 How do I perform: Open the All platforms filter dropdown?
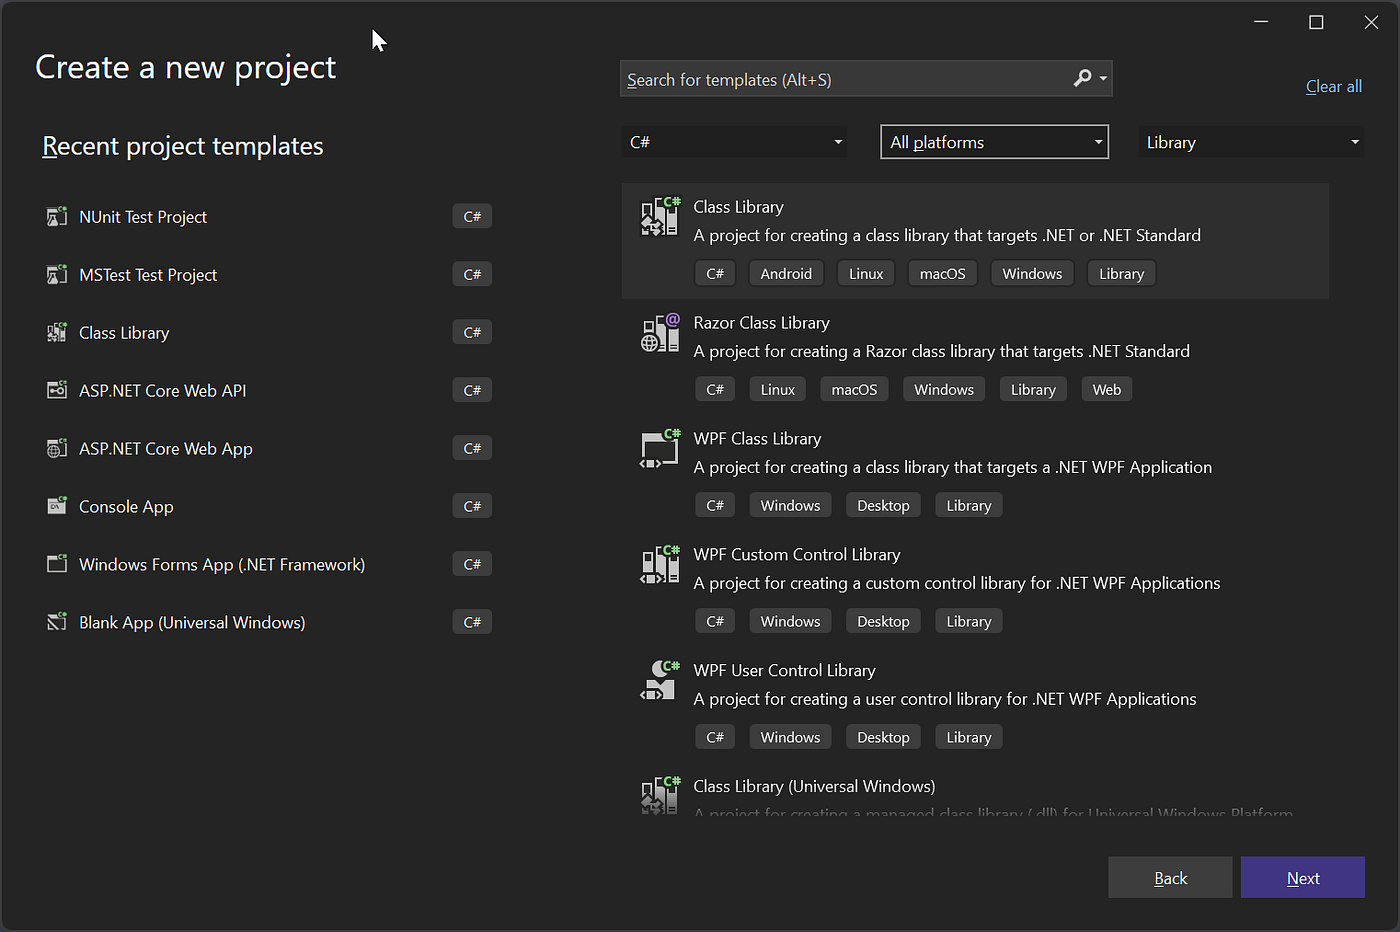(995, 142)
